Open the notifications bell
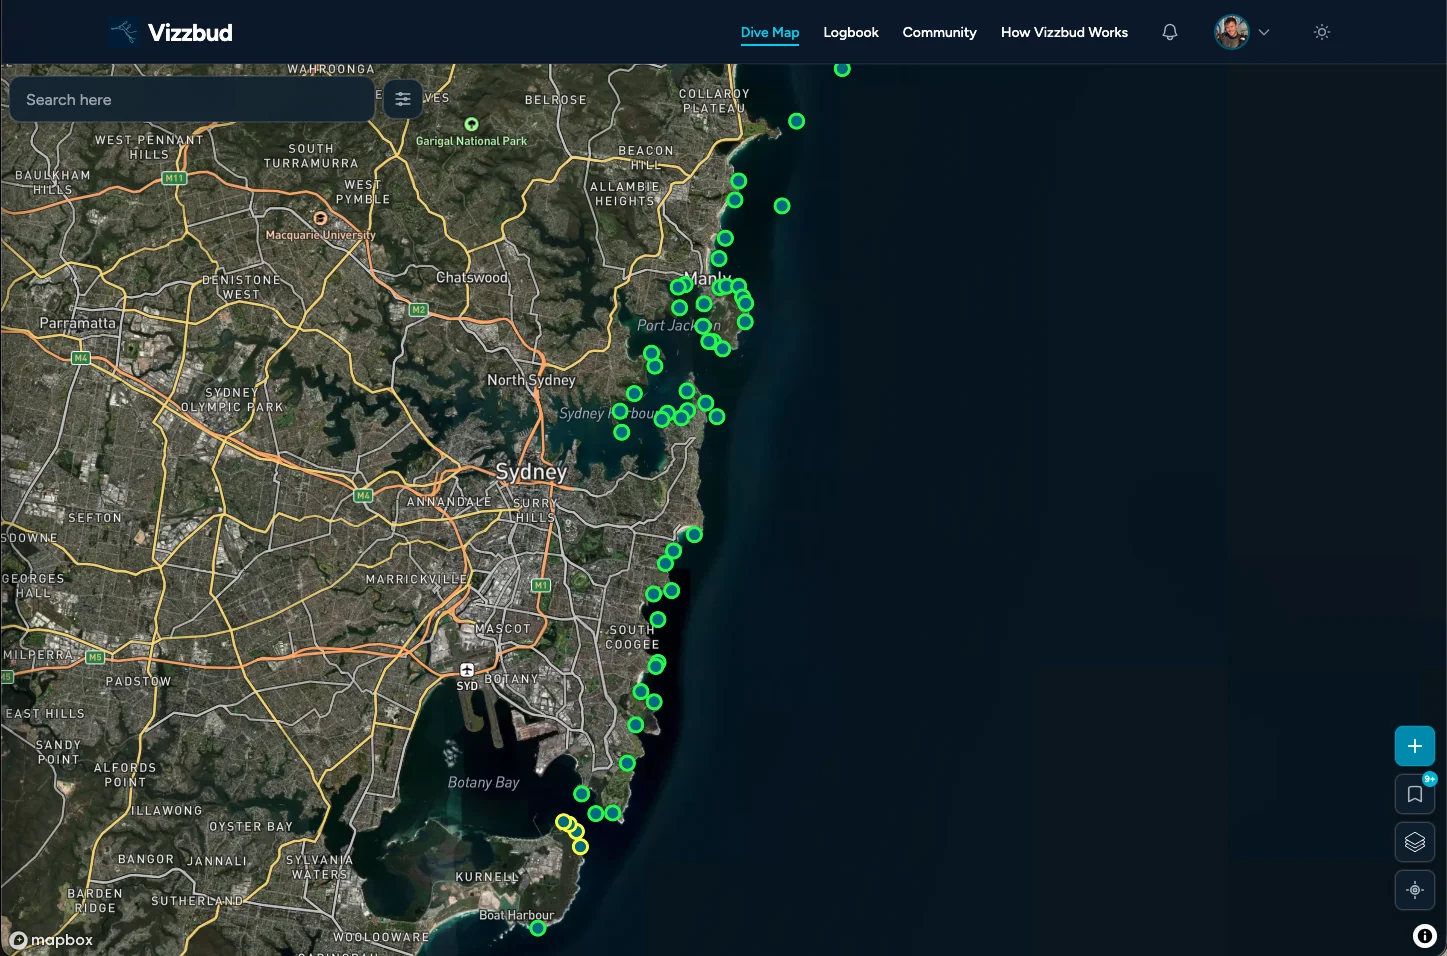1447x956 pixels. 1169,32
